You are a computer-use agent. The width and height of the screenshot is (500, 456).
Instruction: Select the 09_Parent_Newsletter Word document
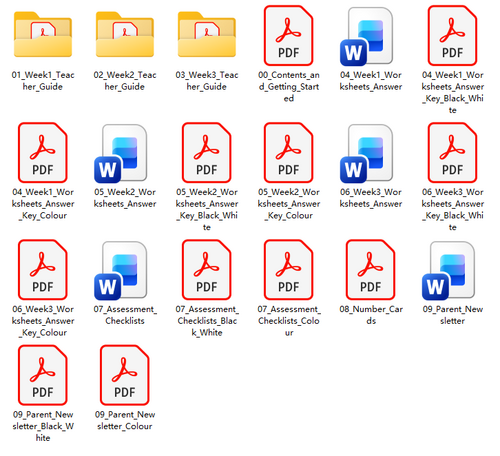click(x=448, y=271)
